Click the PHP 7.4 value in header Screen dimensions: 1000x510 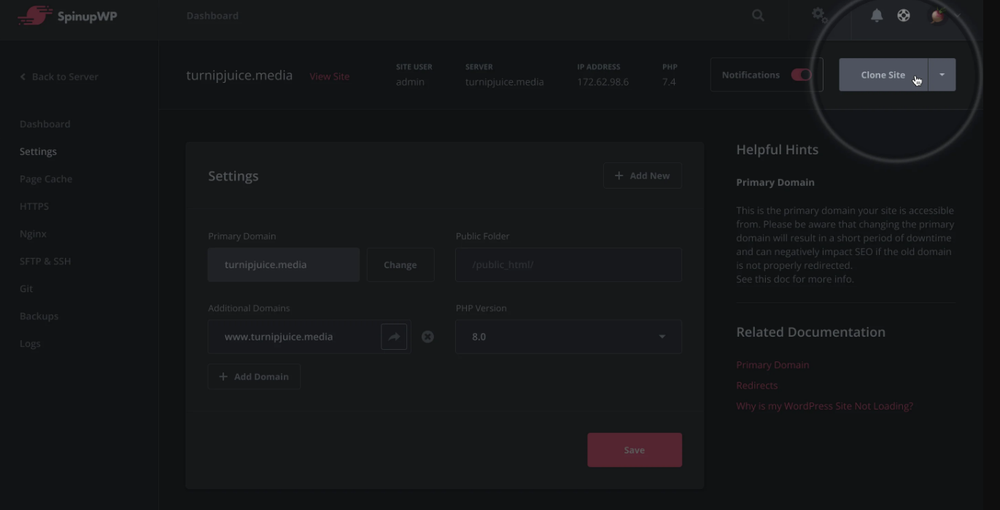pyautogui.click(x=668, y=82)
